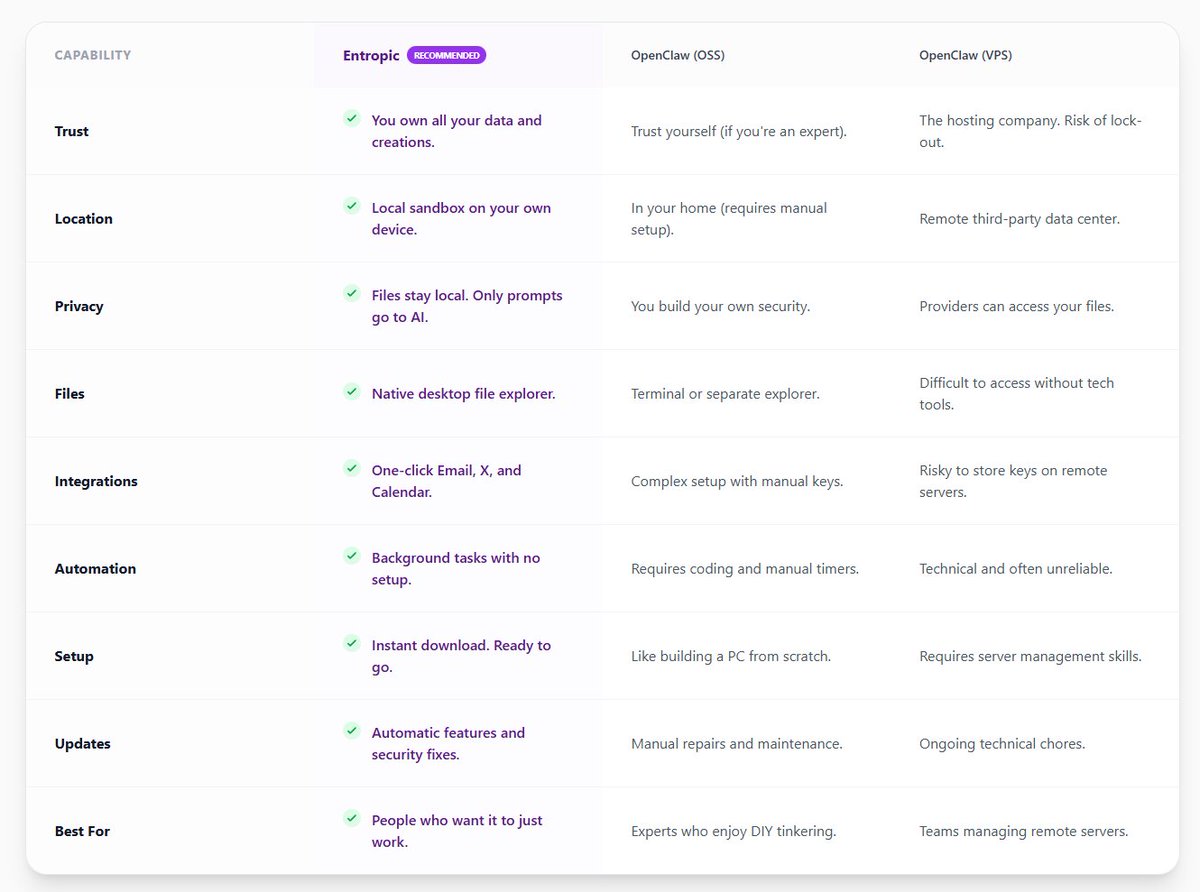This screenshot has width=1200, height=892.
Task: Select 'One-click Email, X, and Calendar.'
Action: click(446, 481)
